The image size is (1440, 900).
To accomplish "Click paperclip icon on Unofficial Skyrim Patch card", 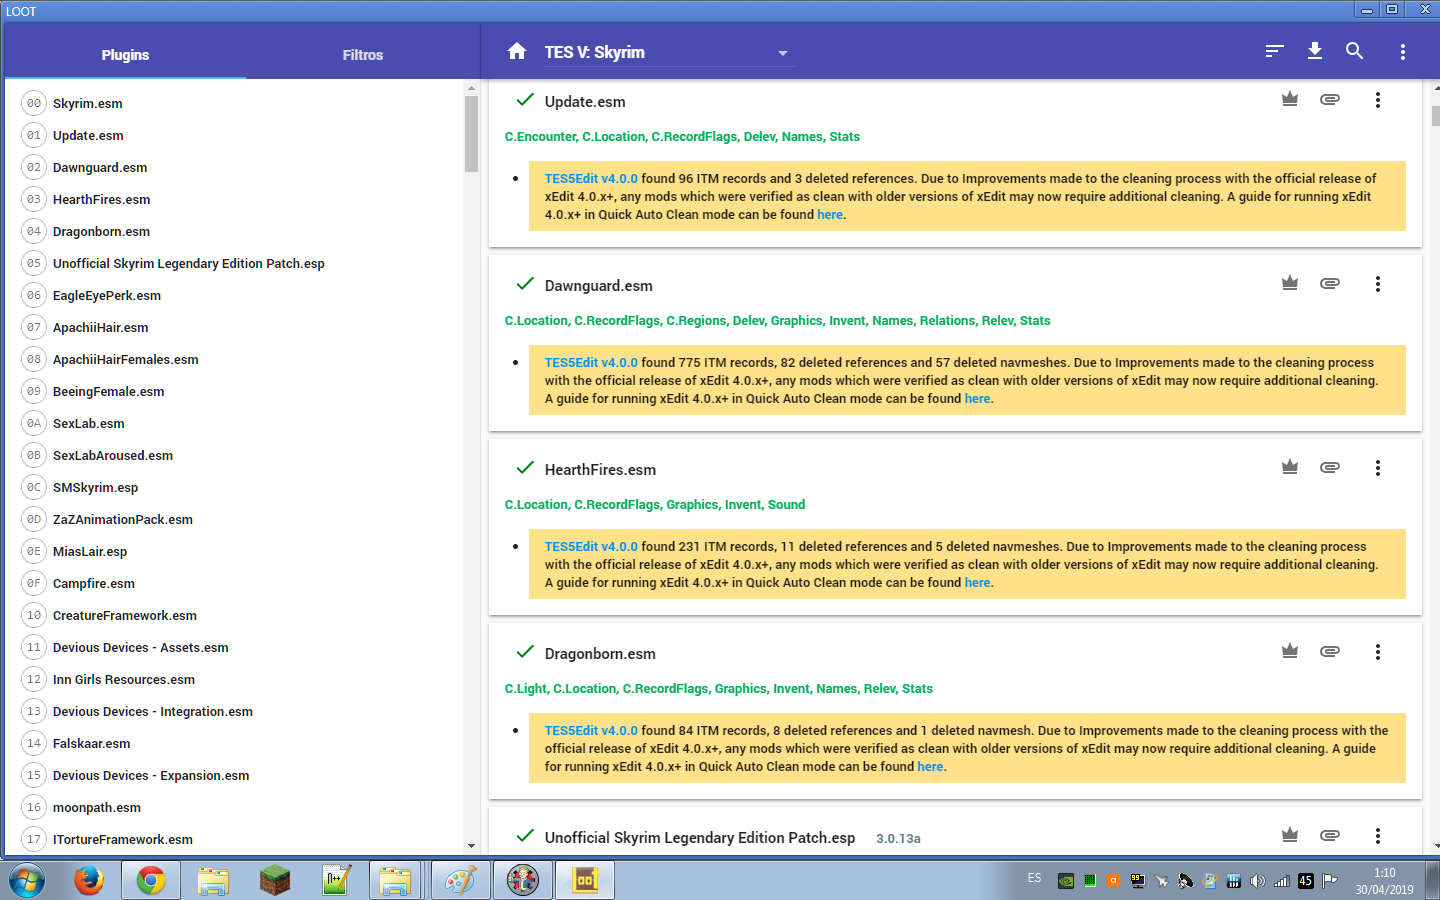I will click(1330, 835).
